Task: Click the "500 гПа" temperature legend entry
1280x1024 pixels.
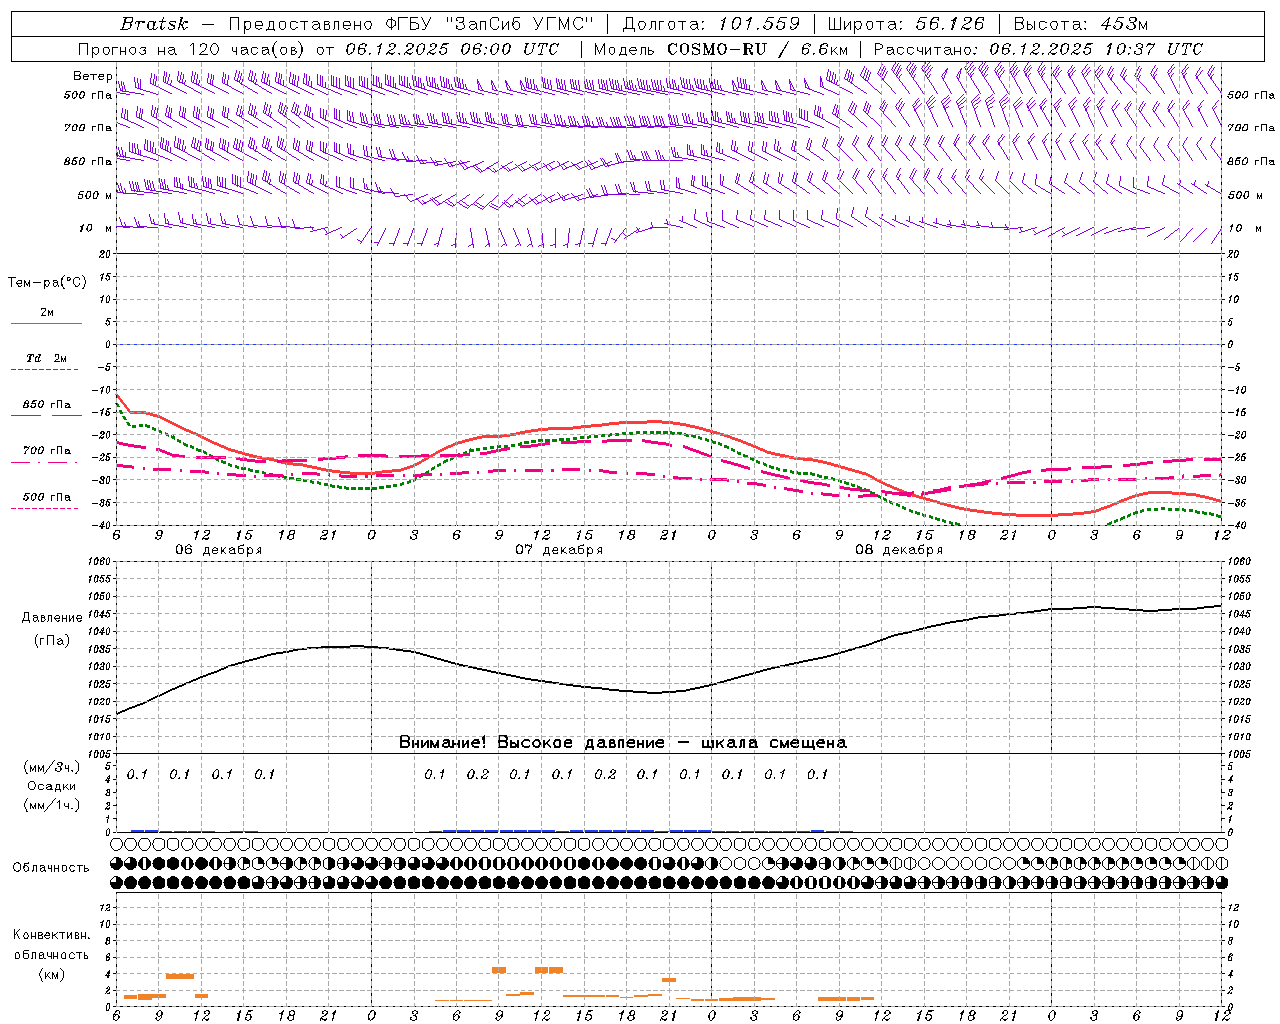Action: (47, 496)
